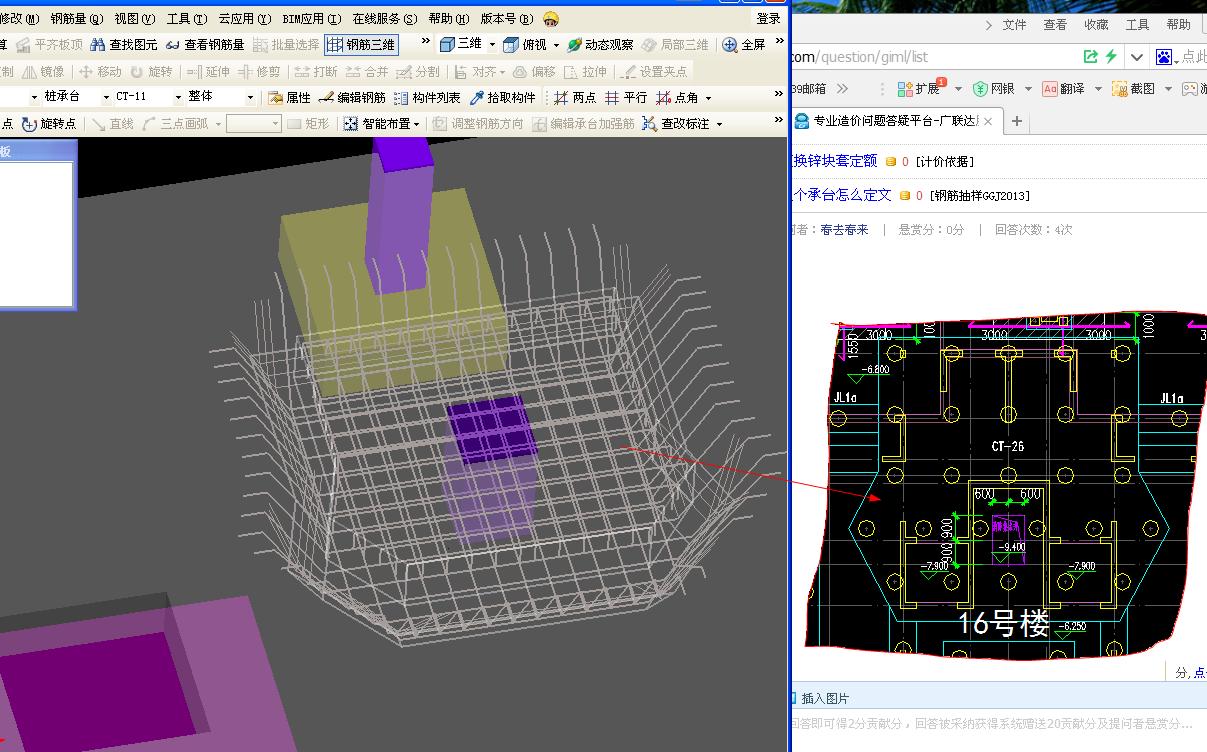This screenshot has height=752, width=1207.
Task: Open the 在线服务 menu
Action: [x=384, y=18]
